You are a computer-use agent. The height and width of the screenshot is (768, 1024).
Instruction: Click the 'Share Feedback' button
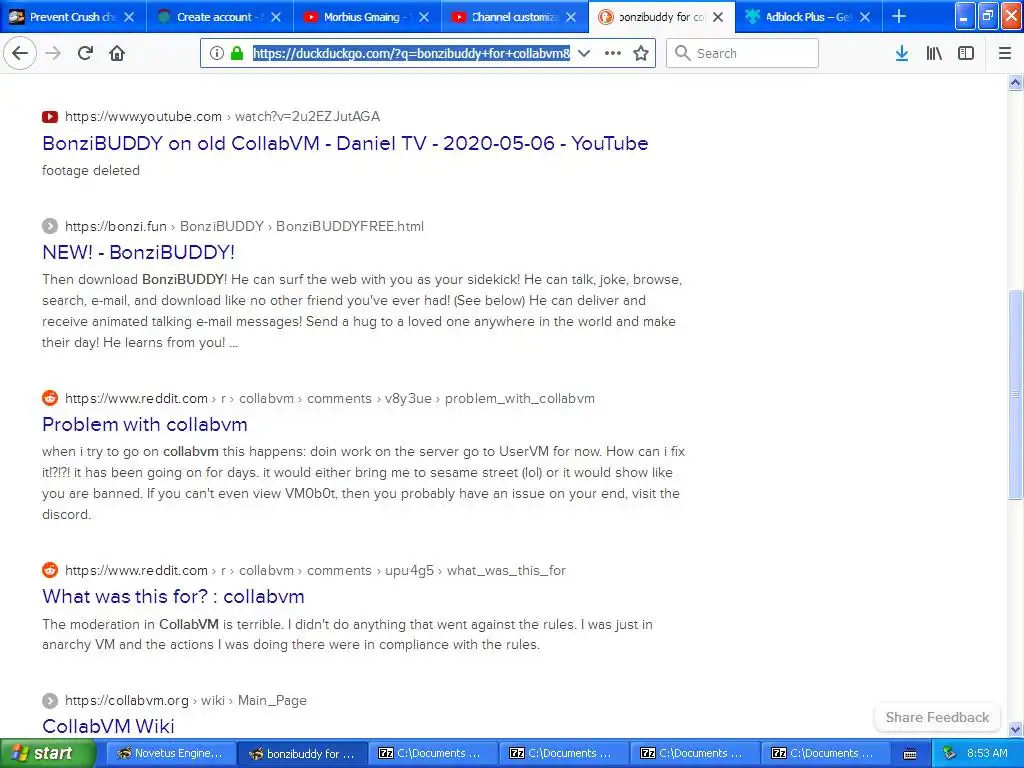937,717
